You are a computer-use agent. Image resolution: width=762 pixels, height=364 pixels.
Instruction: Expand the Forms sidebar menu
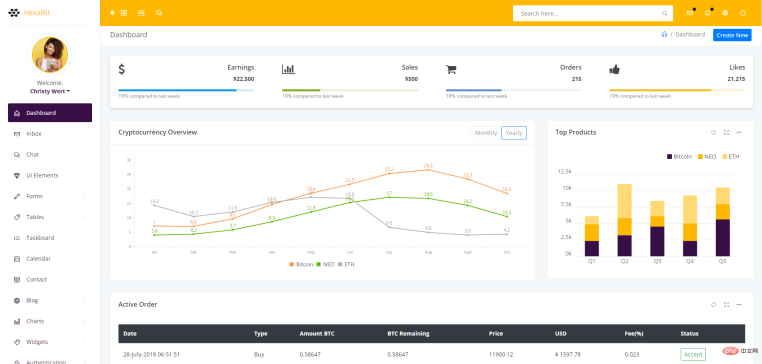tap(50, 196)
